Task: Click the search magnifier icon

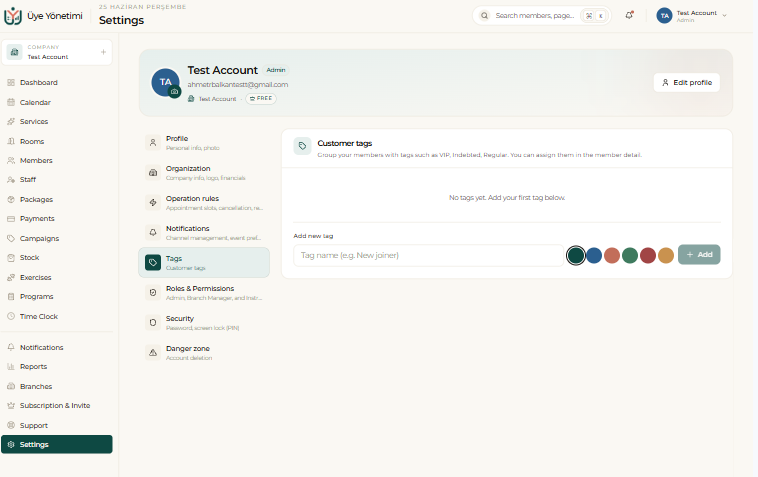Action: (x=484, y=15)
